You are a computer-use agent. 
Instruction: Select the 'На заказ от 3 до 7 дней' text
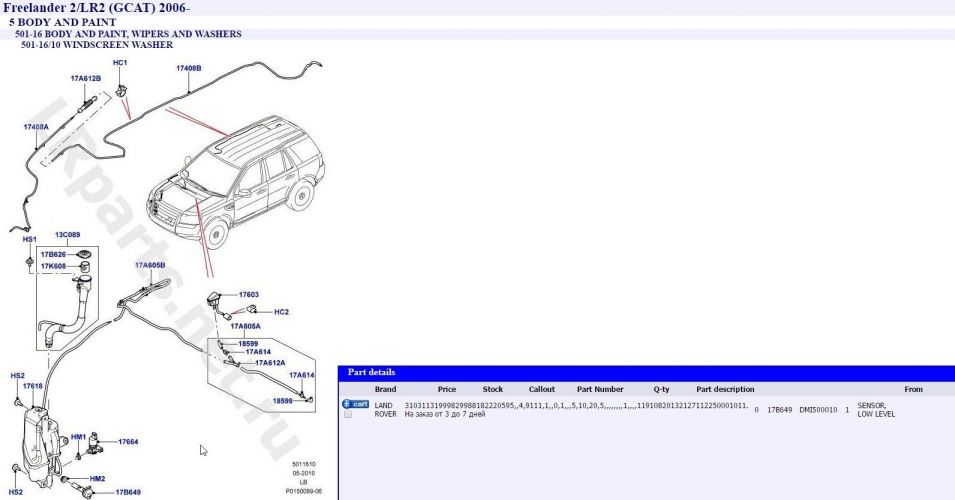tap(445, 414)
